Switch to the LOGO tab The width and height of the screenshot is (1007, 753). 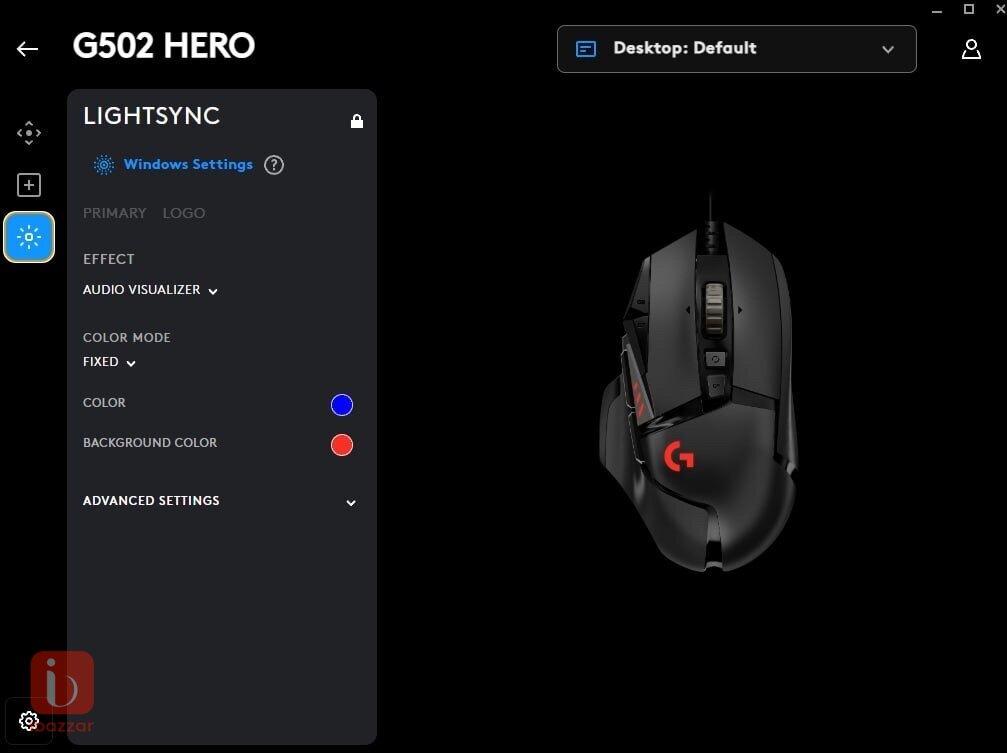[x=184, y=213]
